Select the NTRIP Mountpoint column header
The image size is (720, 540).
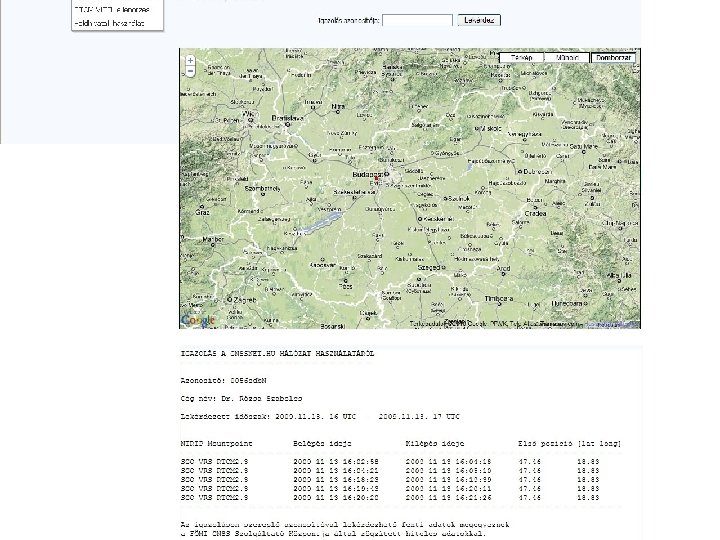pyautogui.click(x=216, y=444)
